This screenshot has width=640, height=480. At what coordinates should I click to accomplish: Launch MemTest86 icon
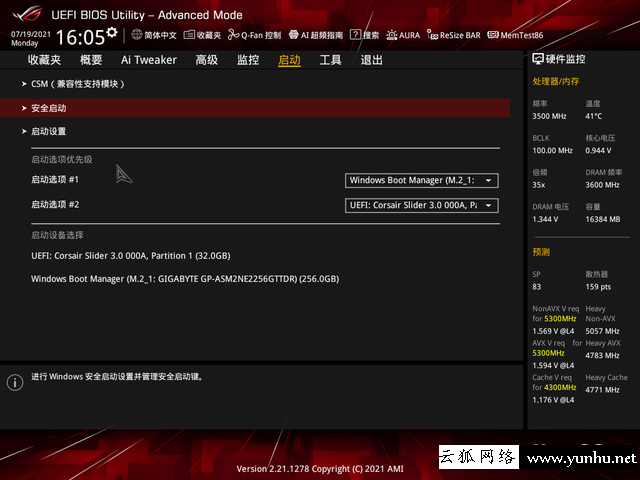pyautogui.click(x=493, y=35)
